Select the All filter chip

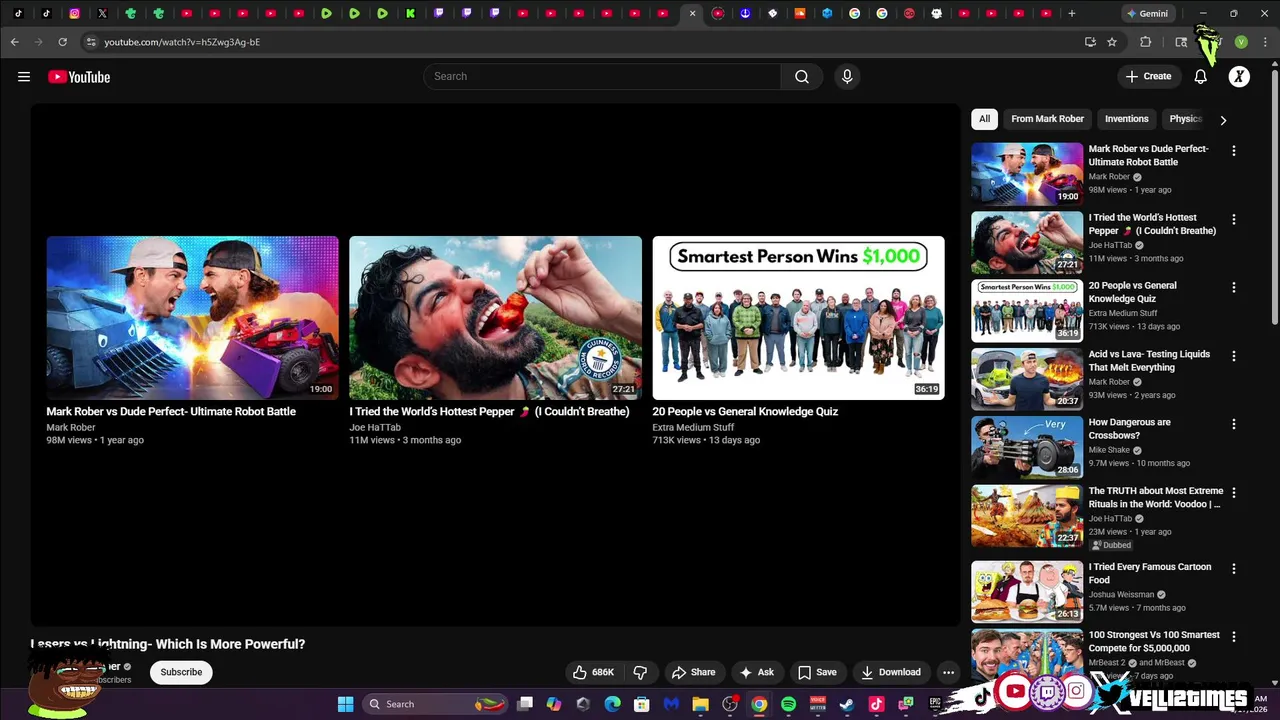point(984,119)
